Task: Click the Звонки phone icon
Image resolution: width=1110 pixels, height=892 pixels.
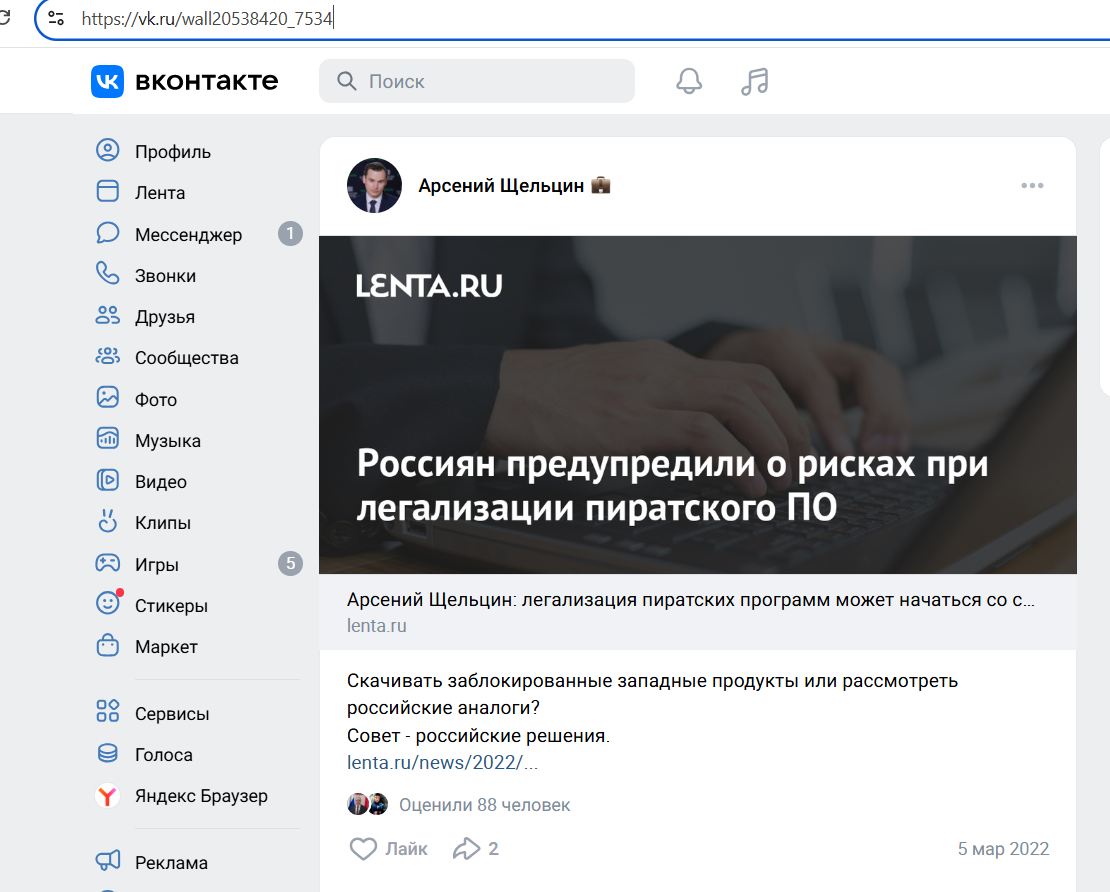Action: [x=108, y=275]
